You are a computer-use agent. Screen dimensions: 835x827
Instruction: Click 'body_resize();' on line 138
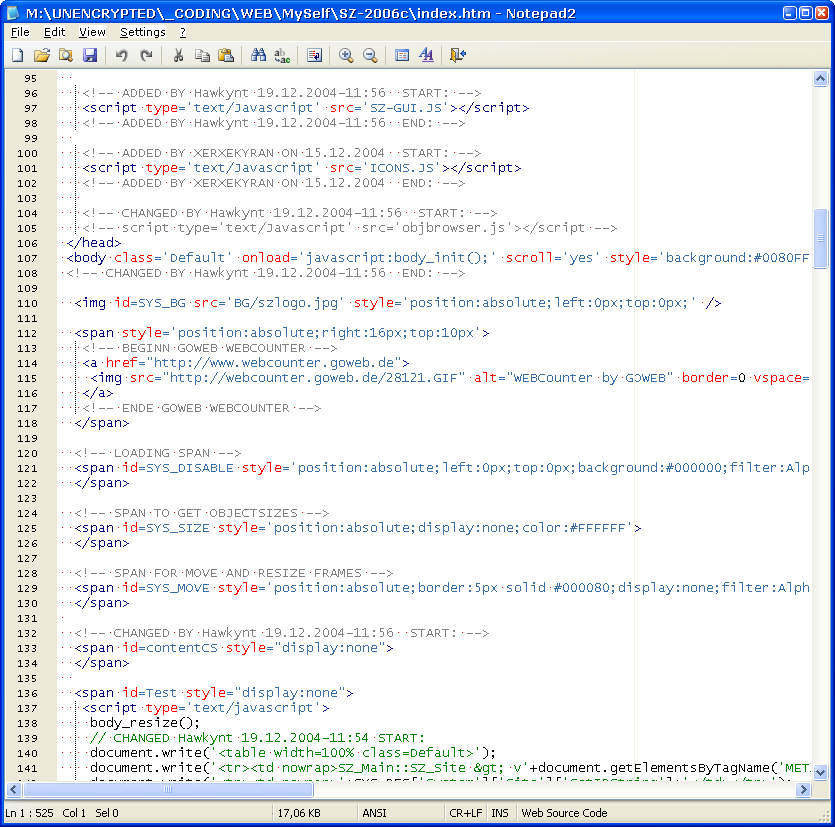[145, 723]
